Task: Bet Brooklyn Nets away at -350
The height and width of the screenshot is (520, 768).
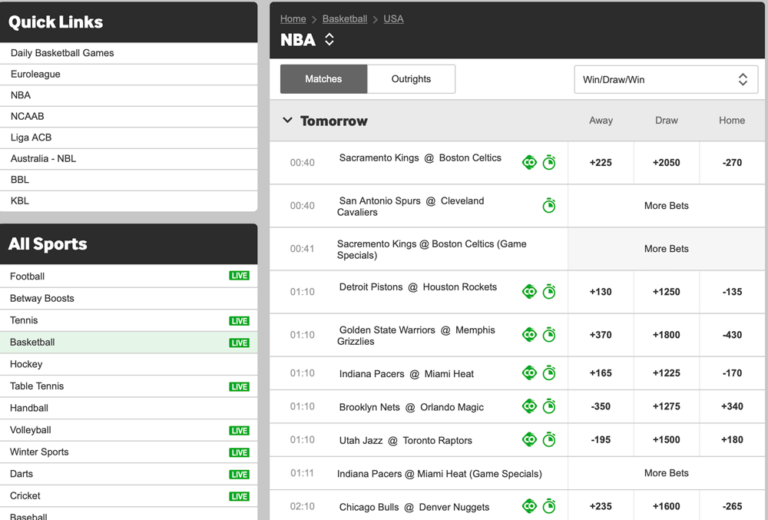Action: pyautogui.click(x=600, y=406)
